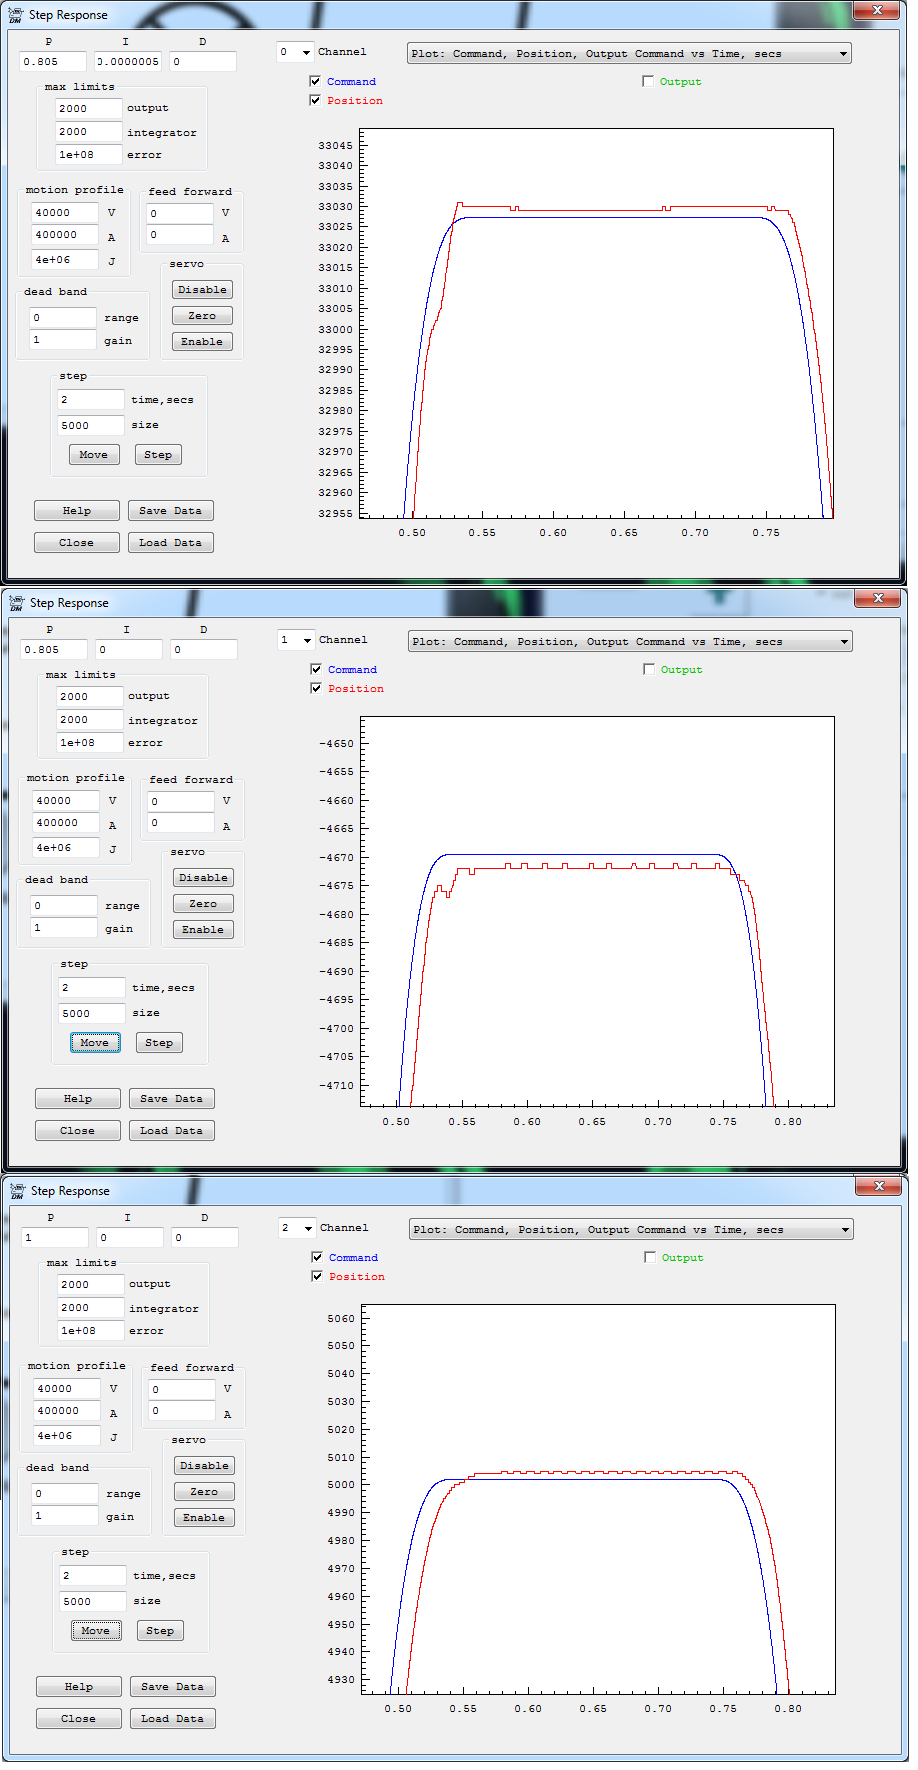Enable Output checkbox in the Channel 1 window
918x1770 pixels.
(x=649, y=670)
